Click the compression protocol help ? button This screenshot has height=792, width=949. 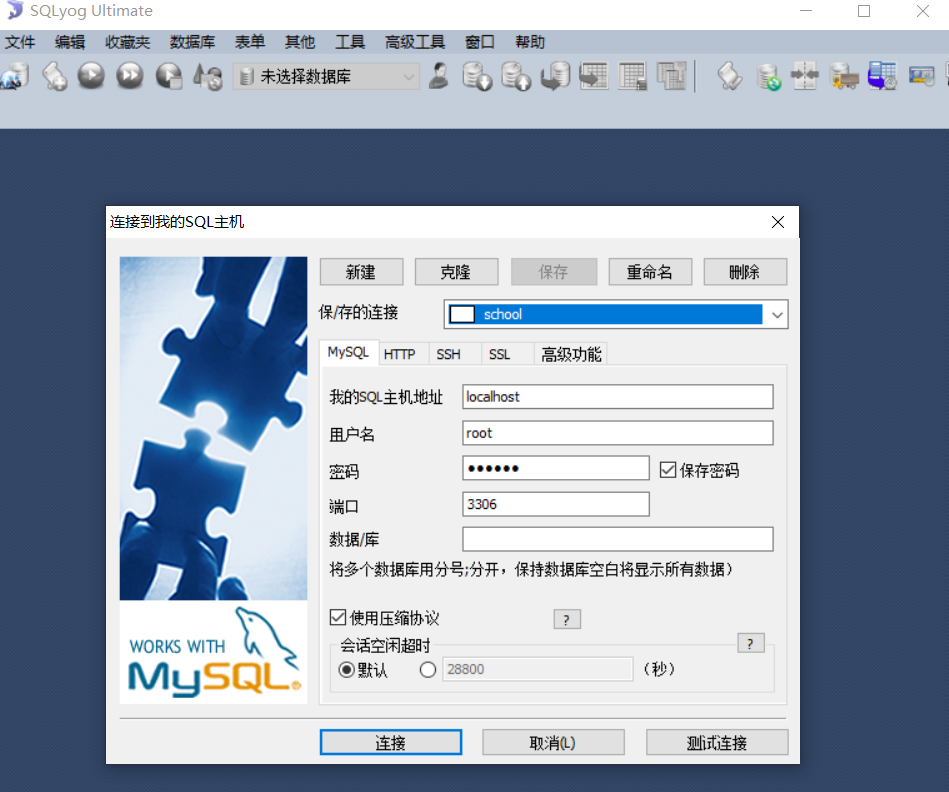[567, 619]
